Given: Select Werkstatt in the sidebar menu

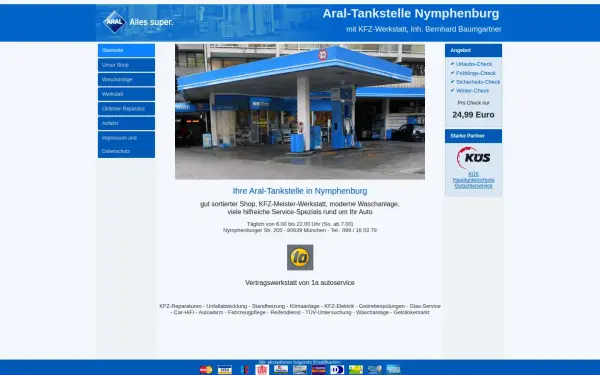Looking at the screenshot, I should click(x=126, y=94).
